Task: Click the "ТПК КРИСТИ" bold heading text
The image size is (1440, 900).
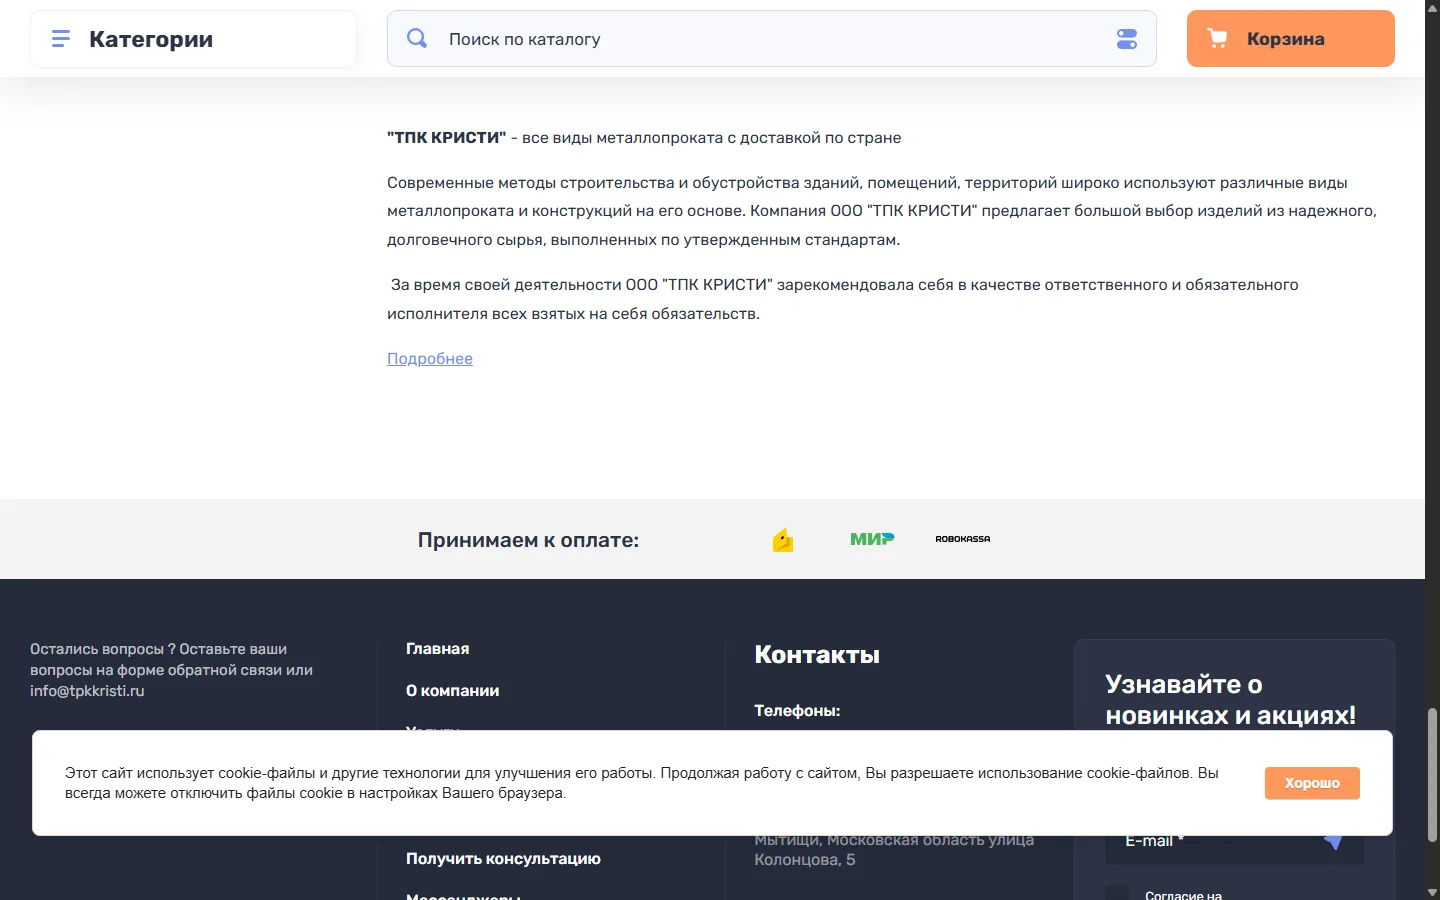Action: pos(447,138)
